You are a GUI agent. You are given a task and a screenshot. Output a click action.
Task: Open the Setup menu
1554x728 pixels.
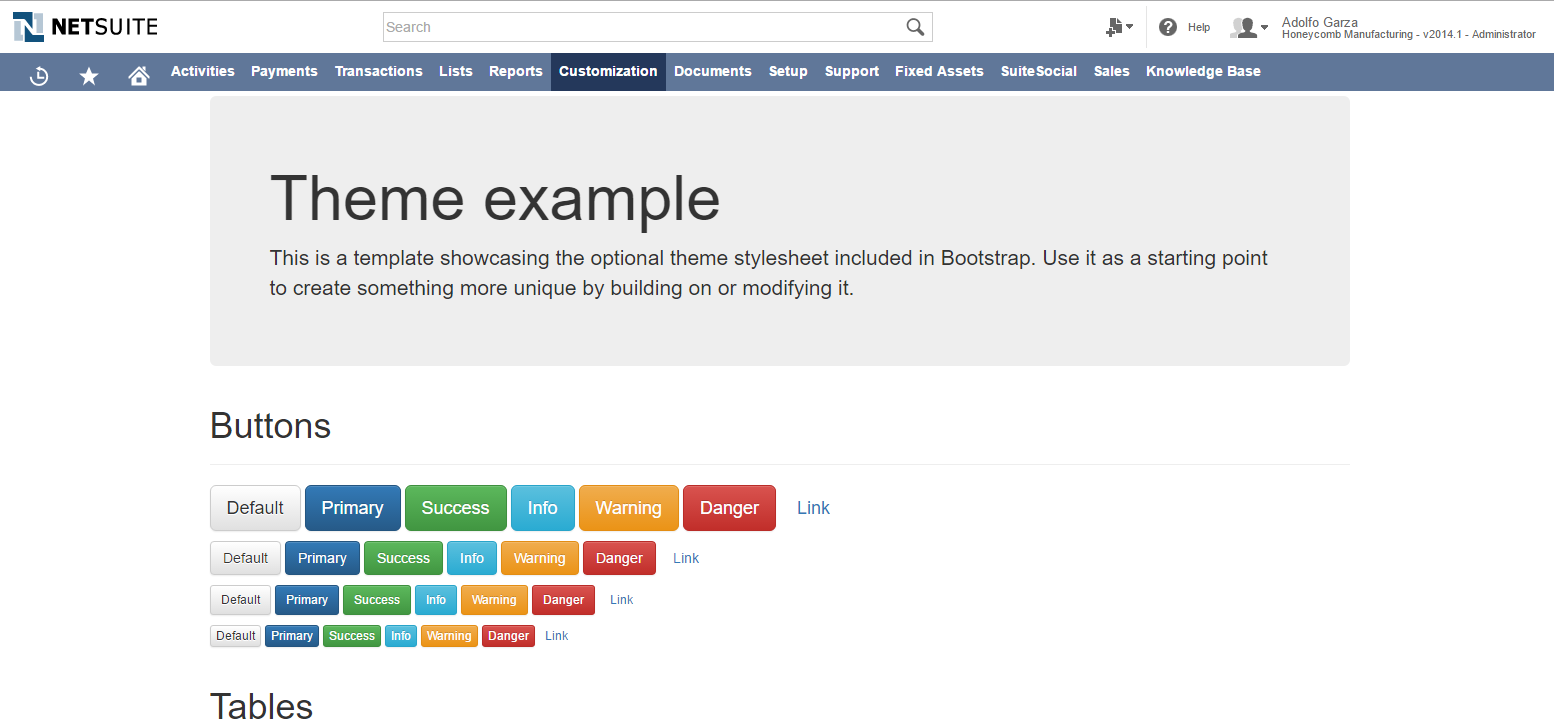click(x=788, y=71)
